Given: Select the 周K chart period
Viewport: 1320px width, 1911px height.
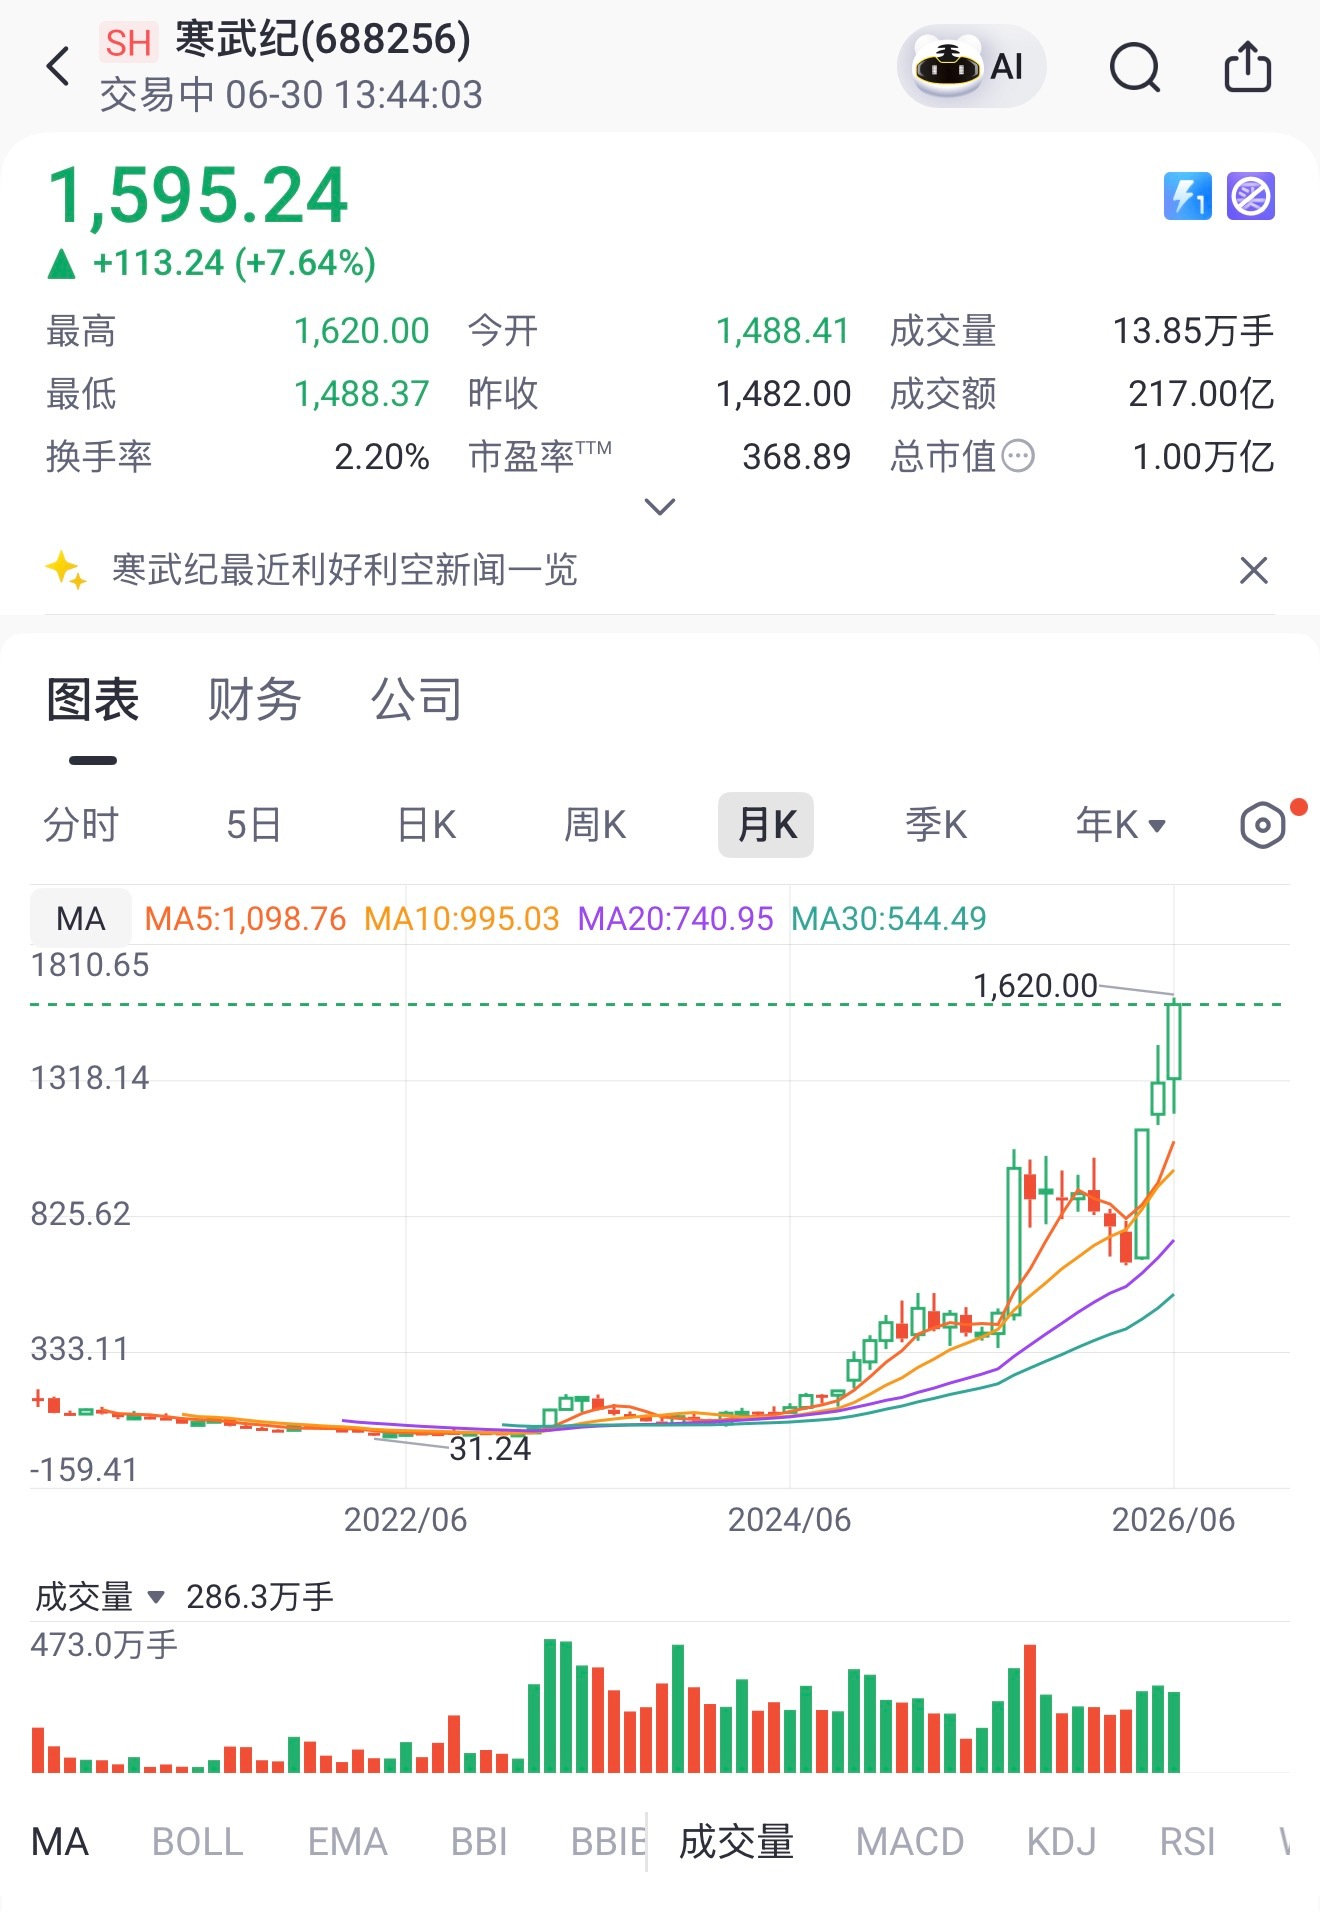Looking at the screenshot, I should pos(595,825).
